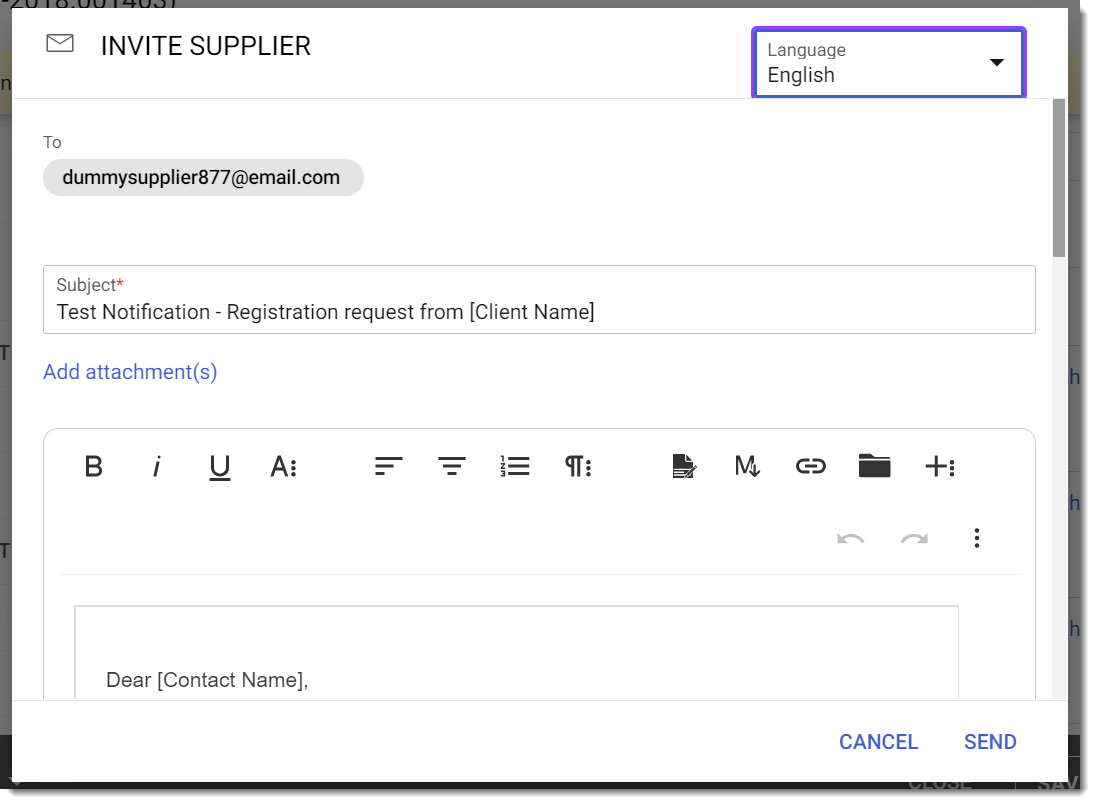Insert a hyperlink into the message
Viewport: 1095px width, 804px height.
(x=810, y=466)
